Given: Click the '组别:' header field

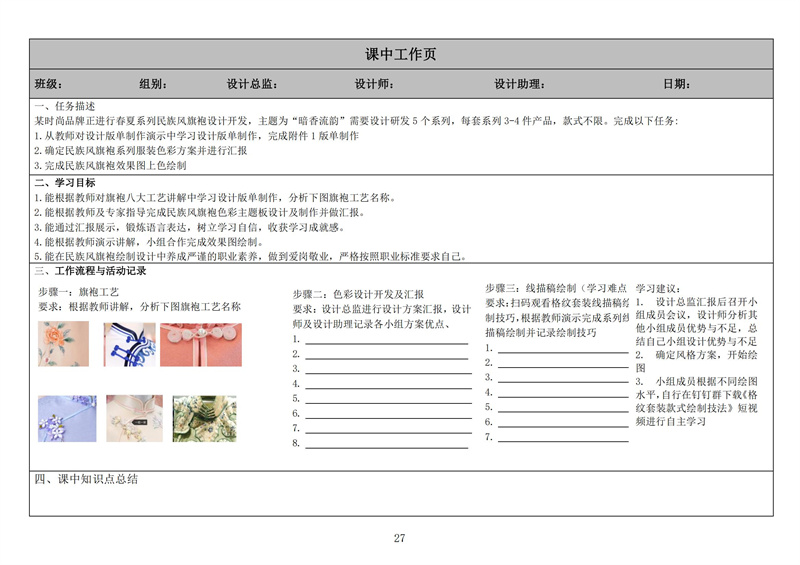Looking at the screenshot, I should [x=153, y=84].
